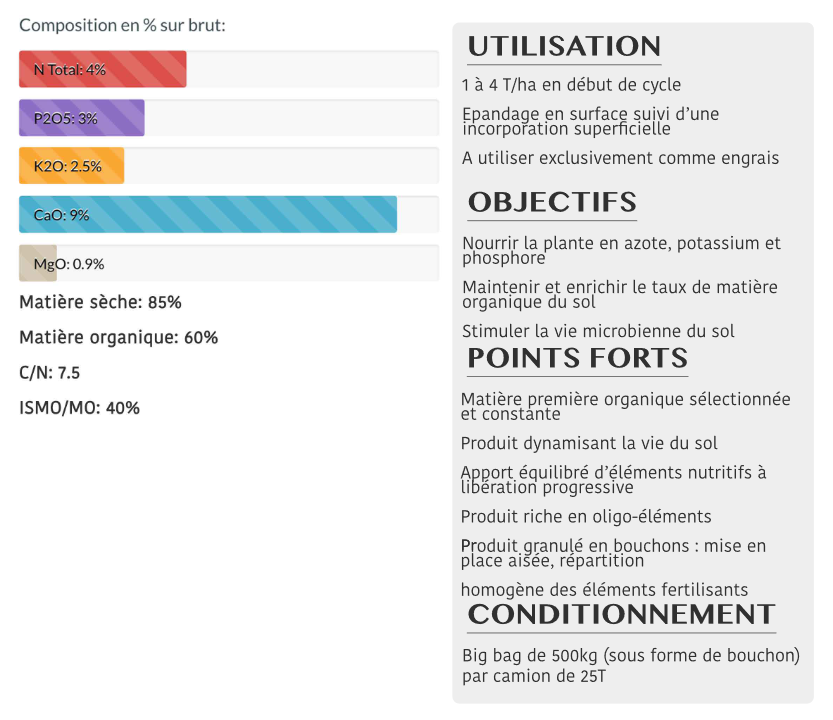Select the 'ISMO/MO: 40%' value
Image resolution: width=833 pixels, height=720 pixels.
tap(79, 408)
